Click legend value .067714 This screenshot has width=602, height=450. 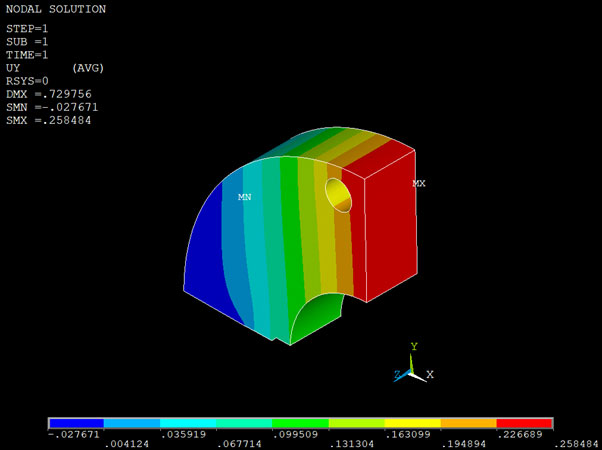coord(239,444)
